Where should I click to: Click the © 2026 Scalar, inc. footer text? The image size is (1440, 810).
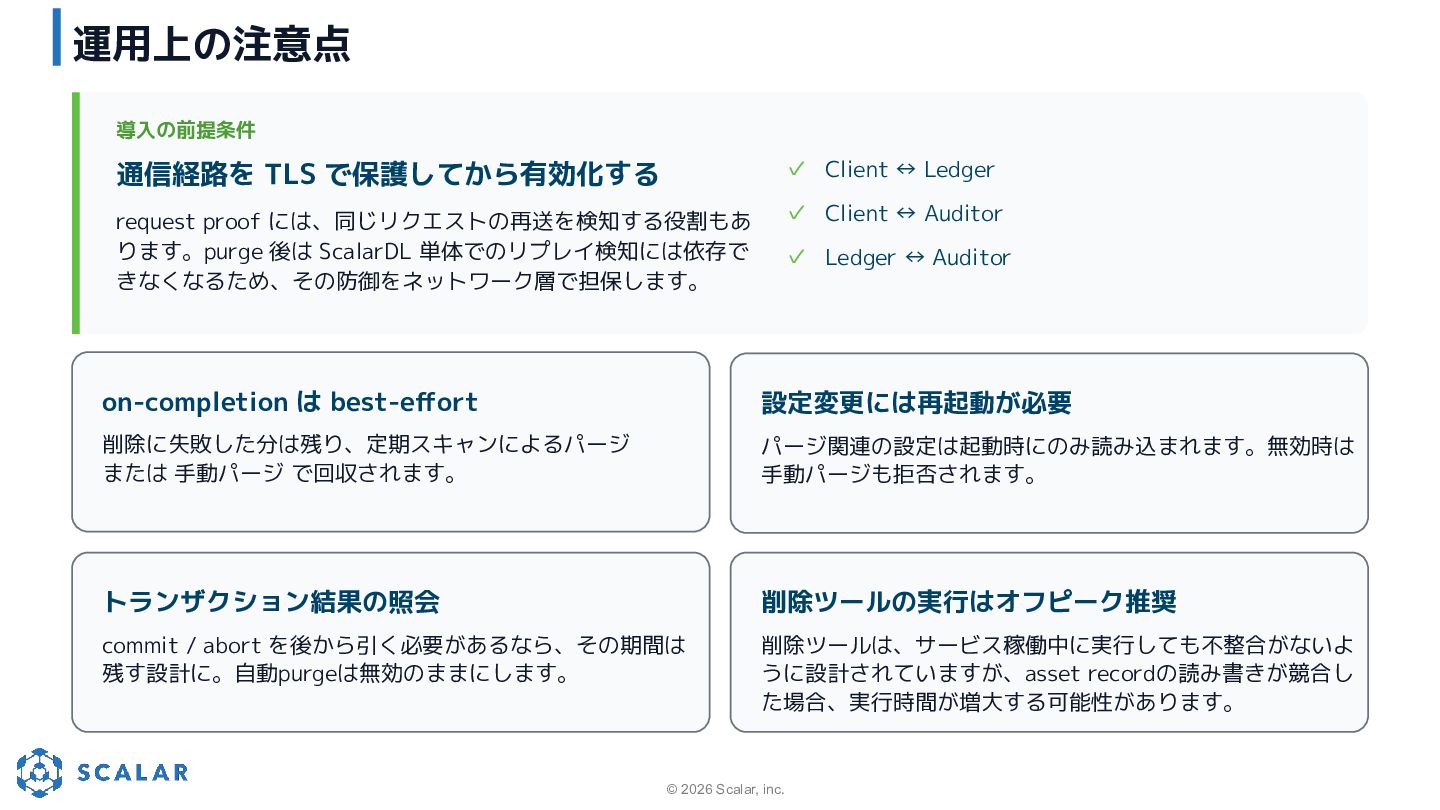726,789
